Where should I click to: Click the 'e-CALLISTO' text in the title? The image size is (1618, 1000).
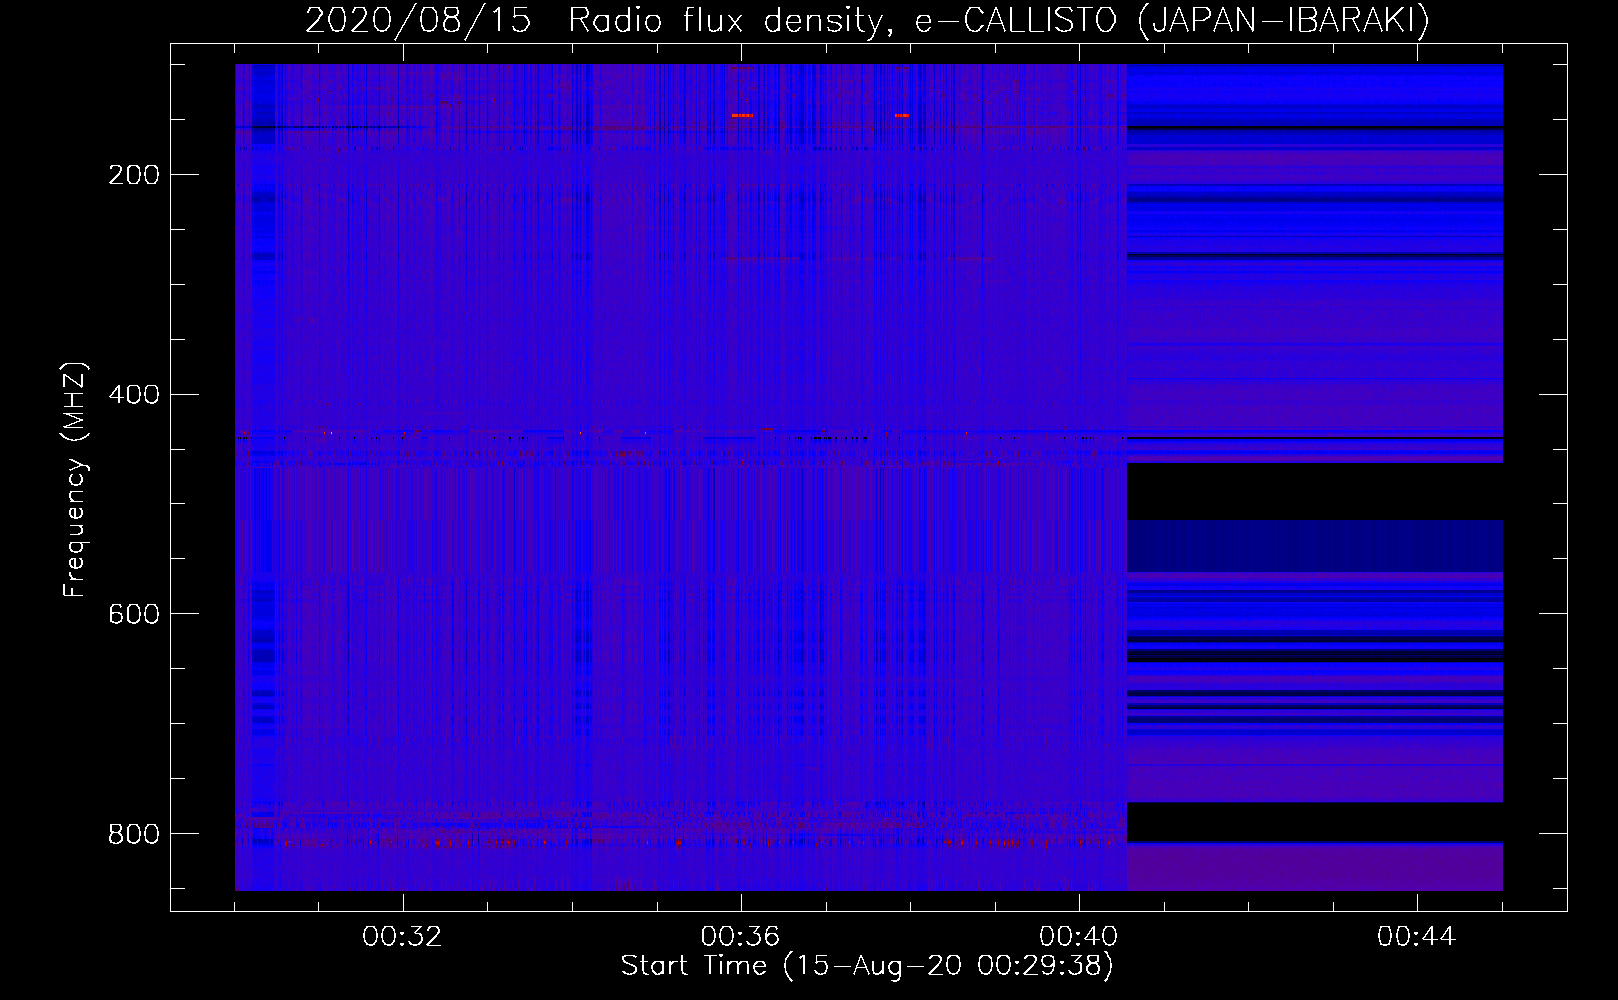point(1016,21)
